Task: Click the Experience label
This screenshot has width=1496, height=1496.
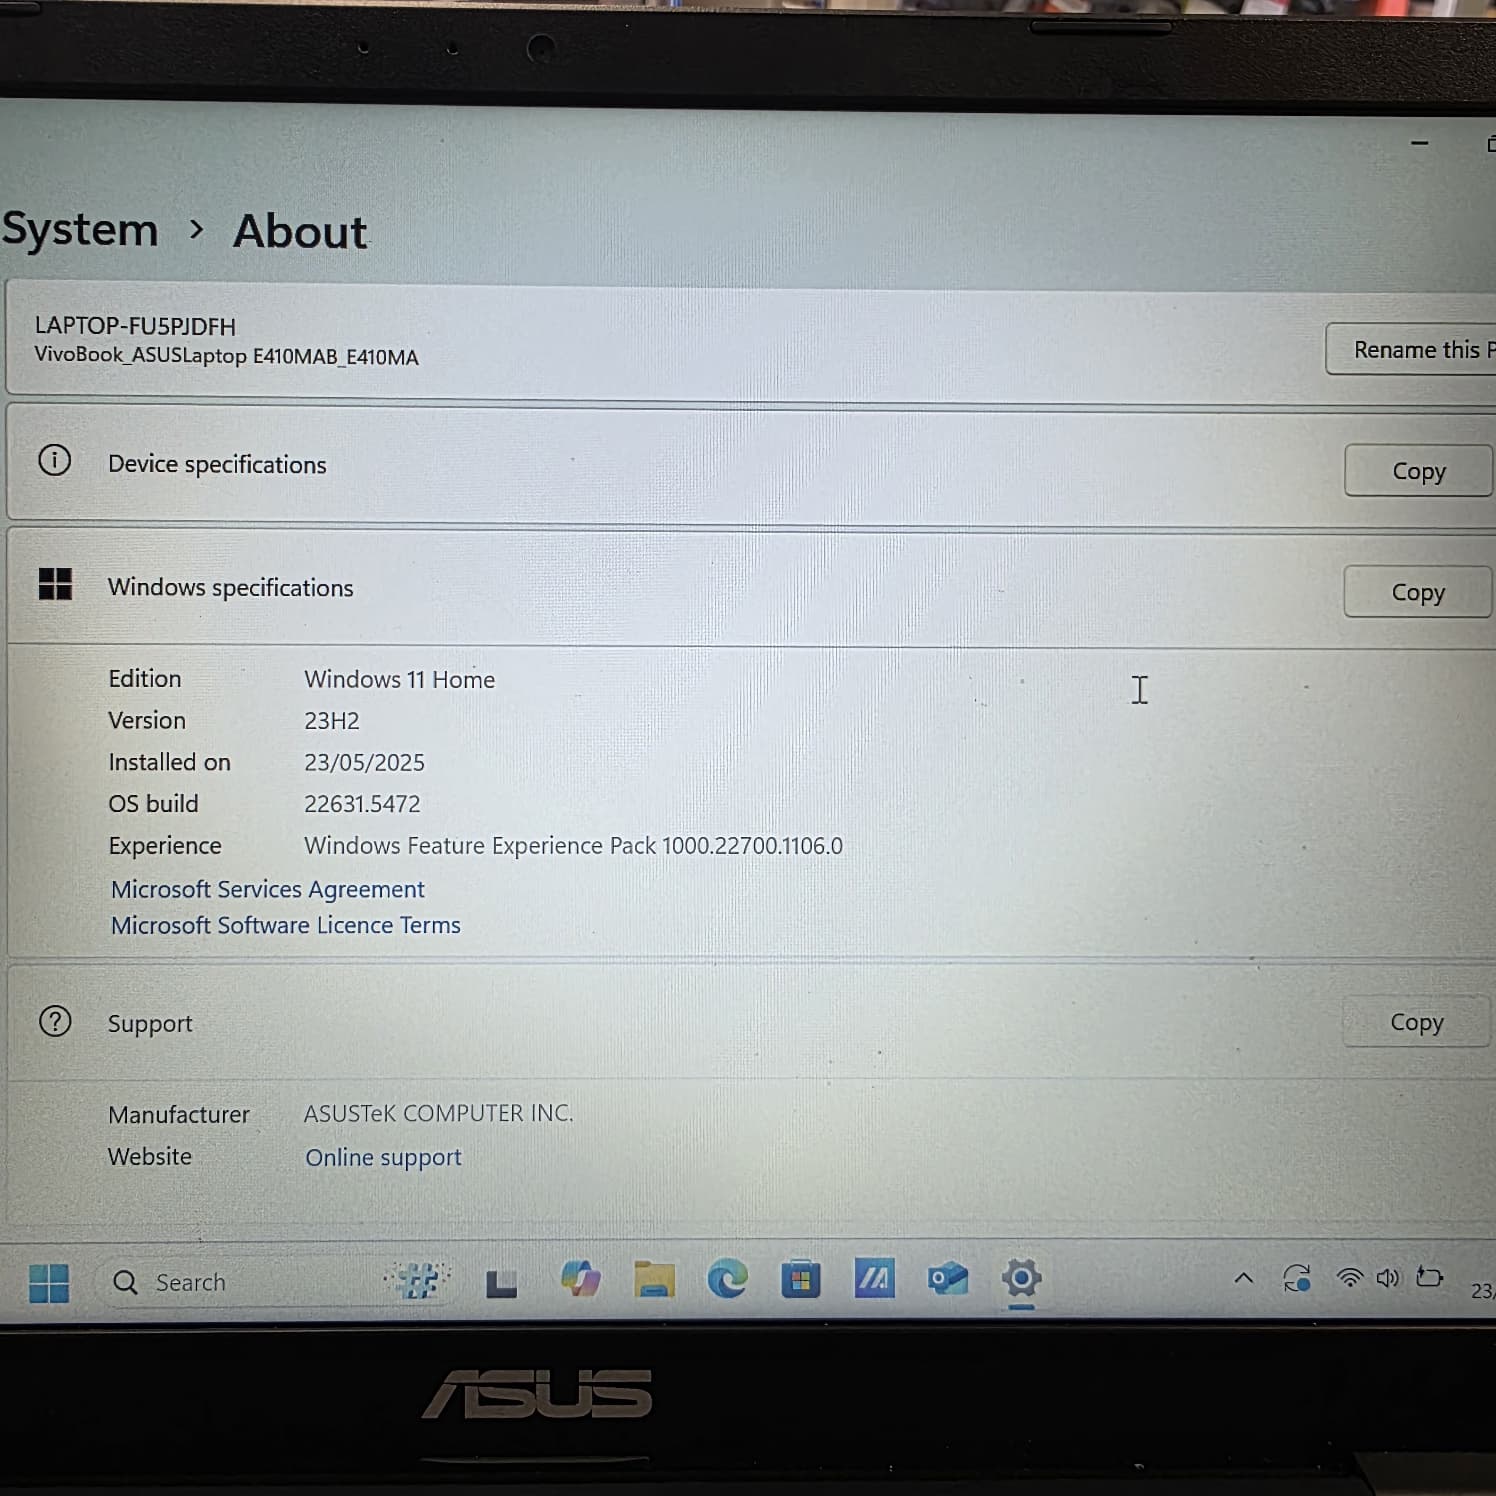Action: (165, 846)
